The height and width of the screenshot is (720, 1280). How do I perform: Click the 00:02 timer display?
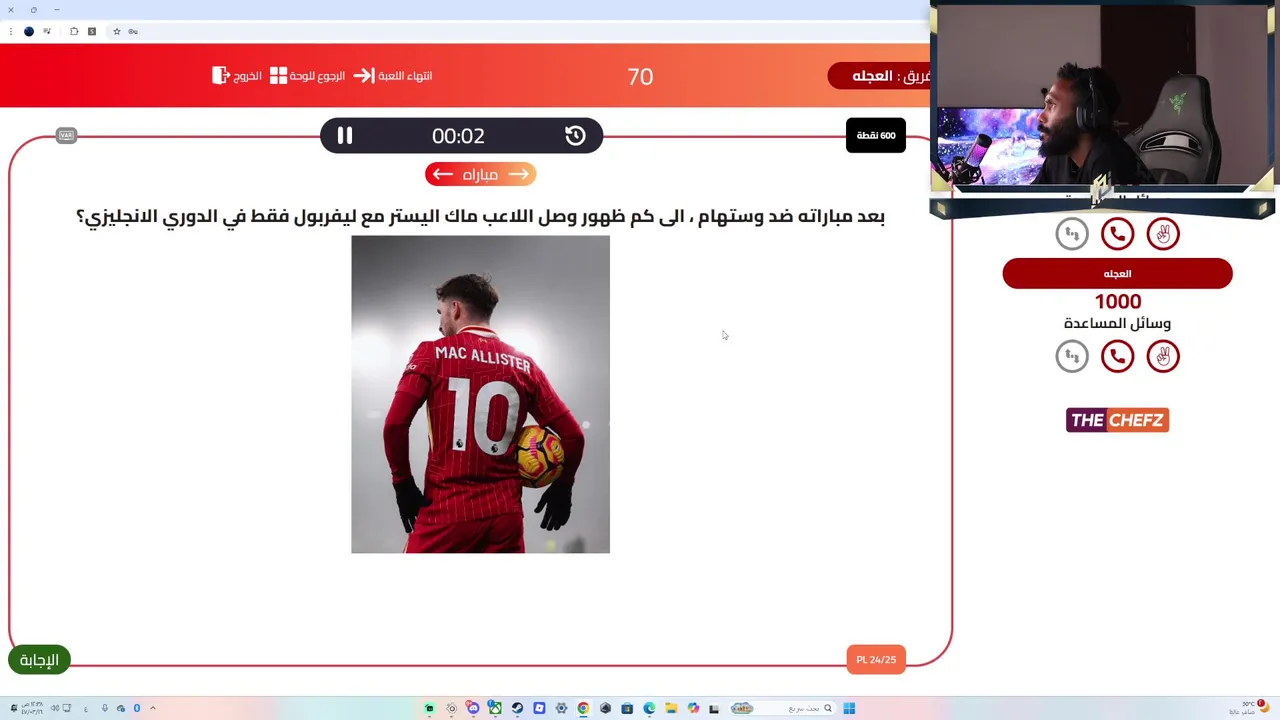[x=458, y=135]
